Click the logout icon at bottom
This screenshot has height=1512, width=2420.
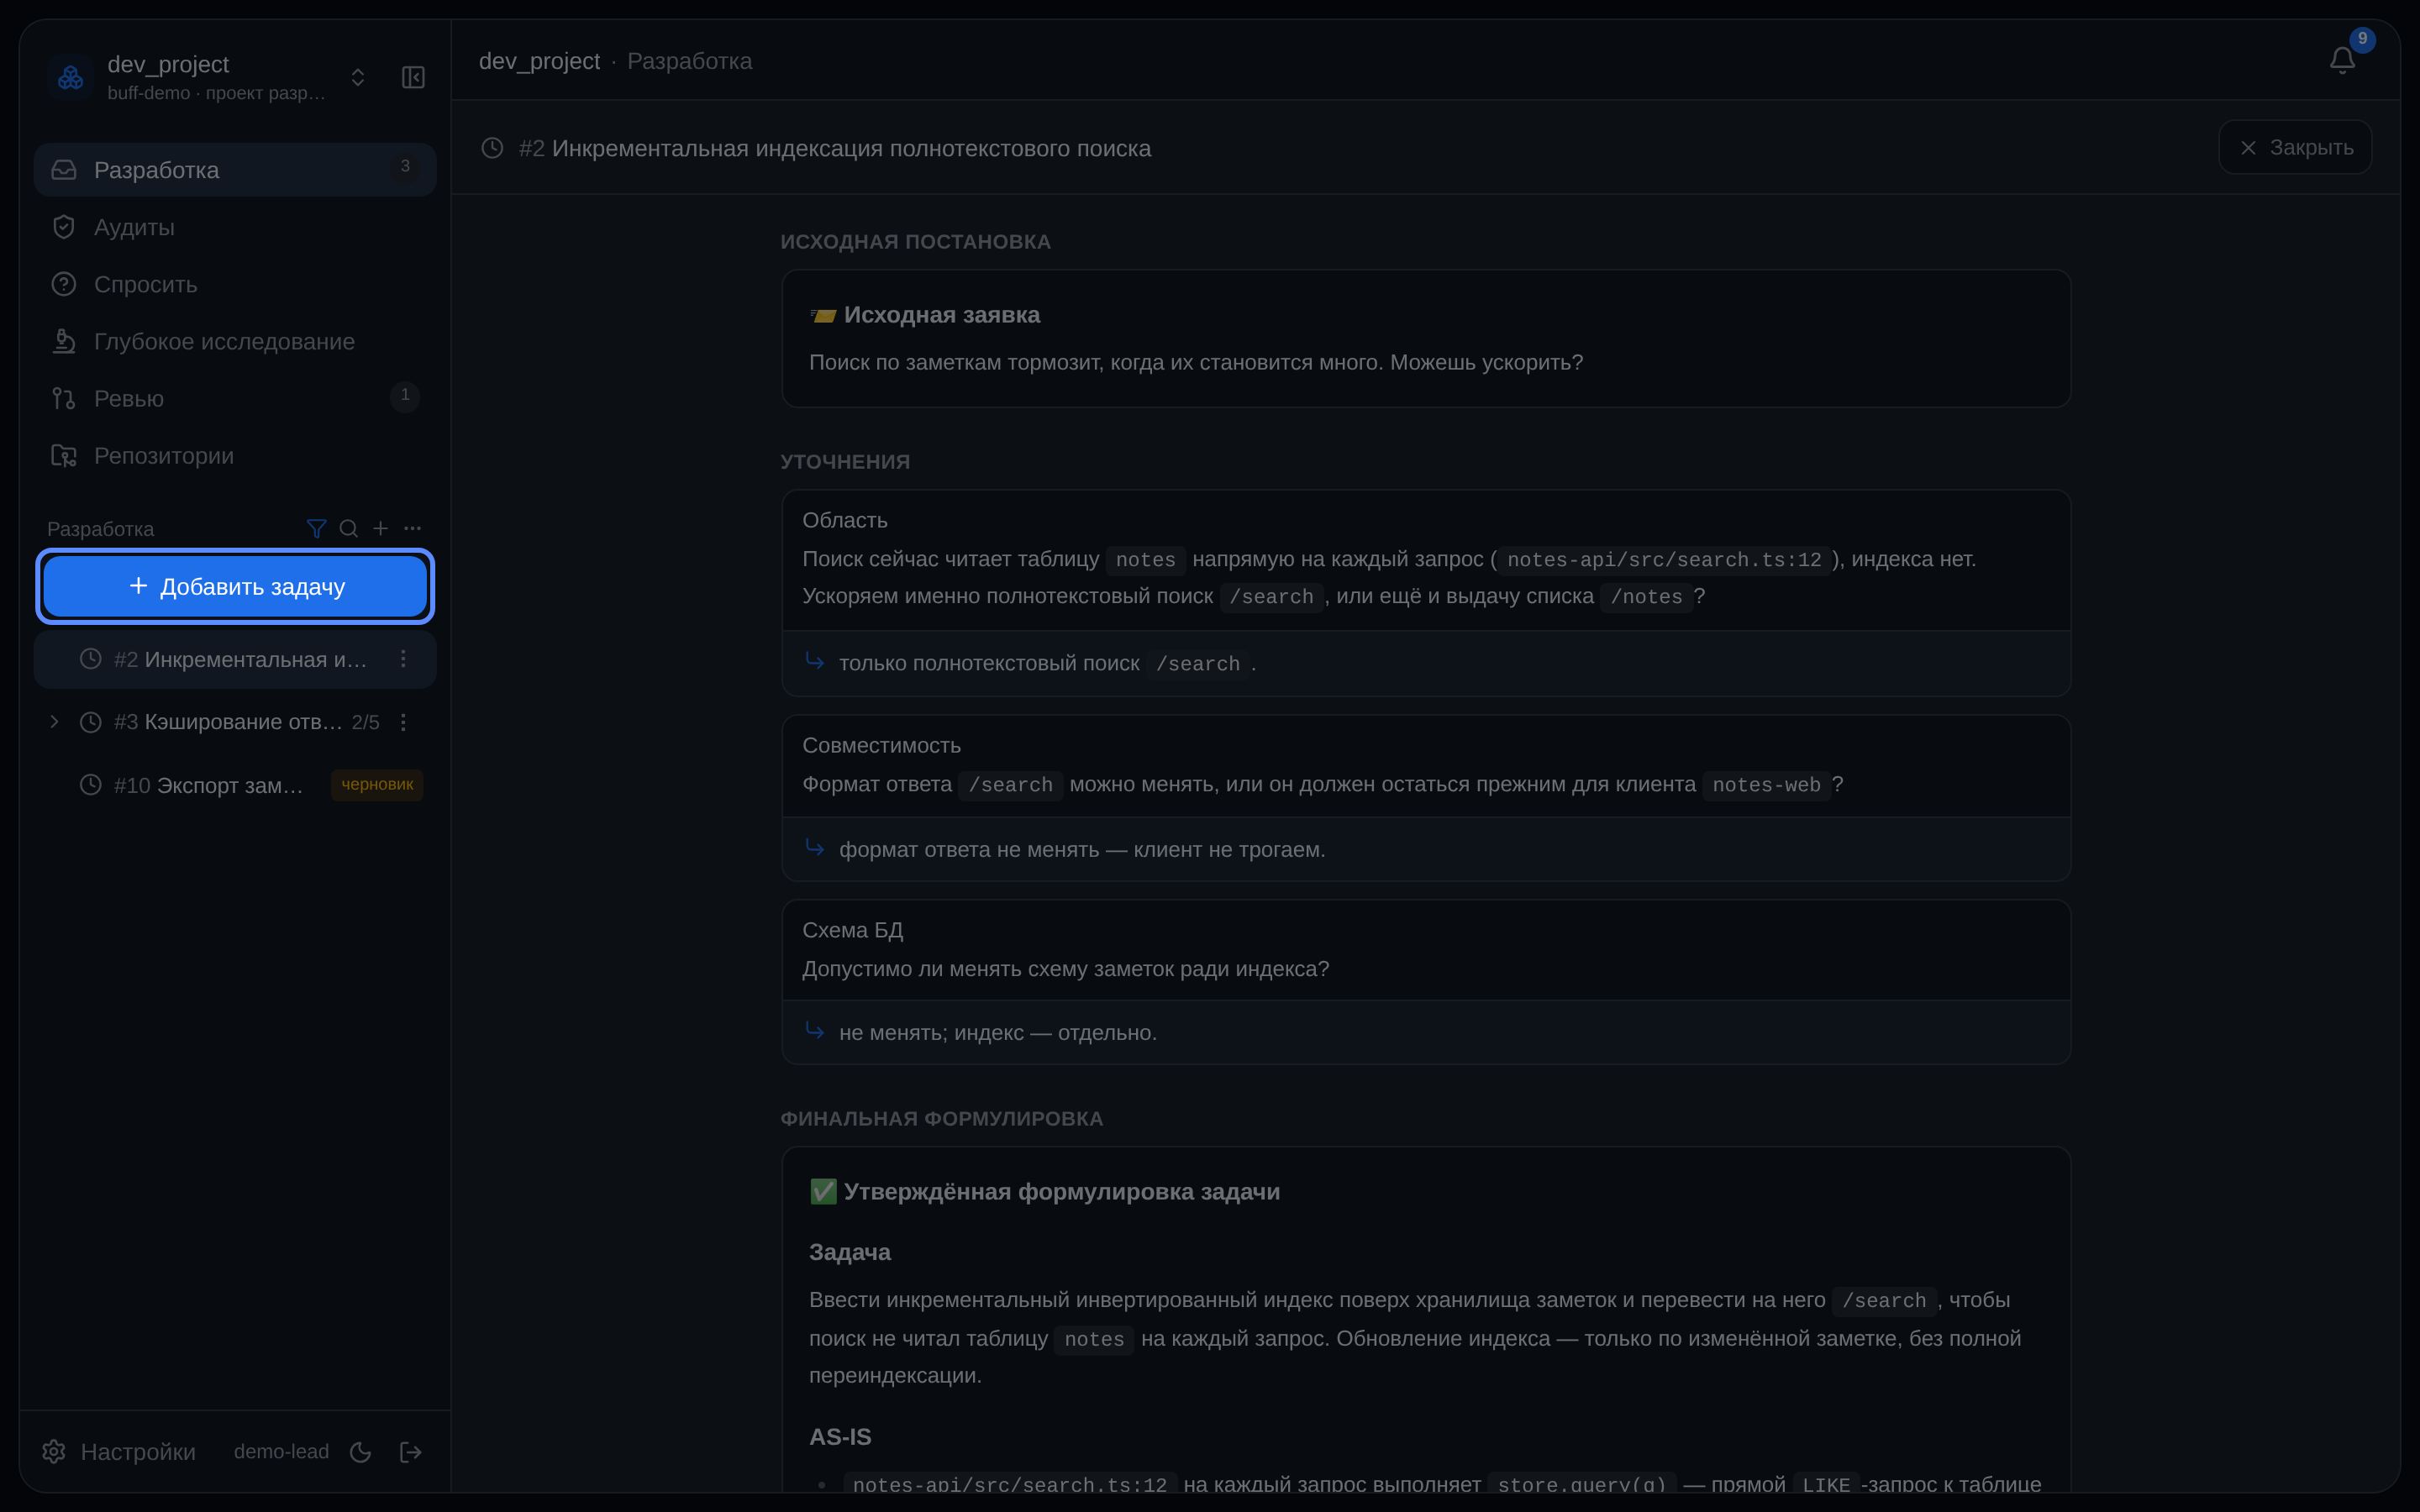click(410, 1451)
